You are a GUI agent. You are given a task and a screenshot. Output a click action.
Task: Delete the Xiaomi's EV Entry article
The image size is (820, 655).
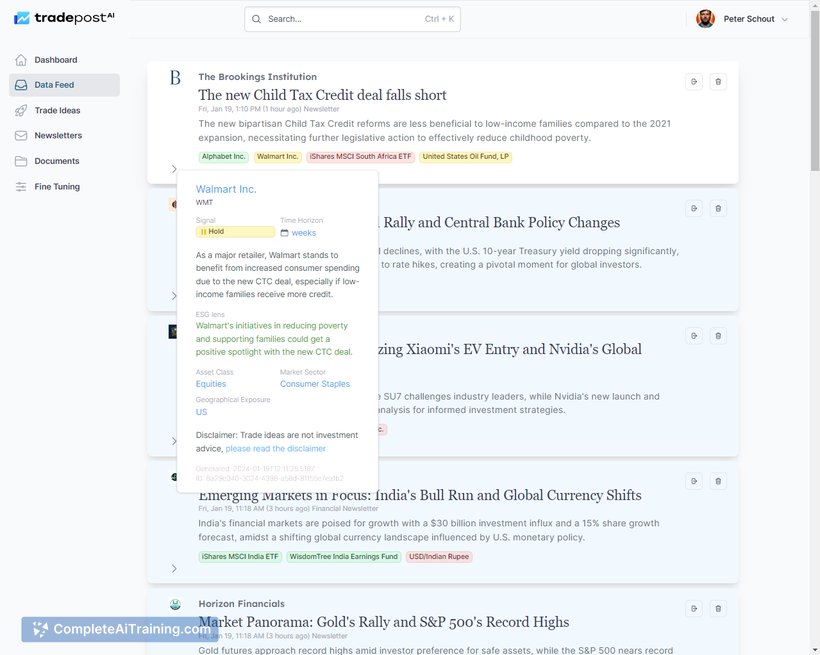(x=718, y=336)
